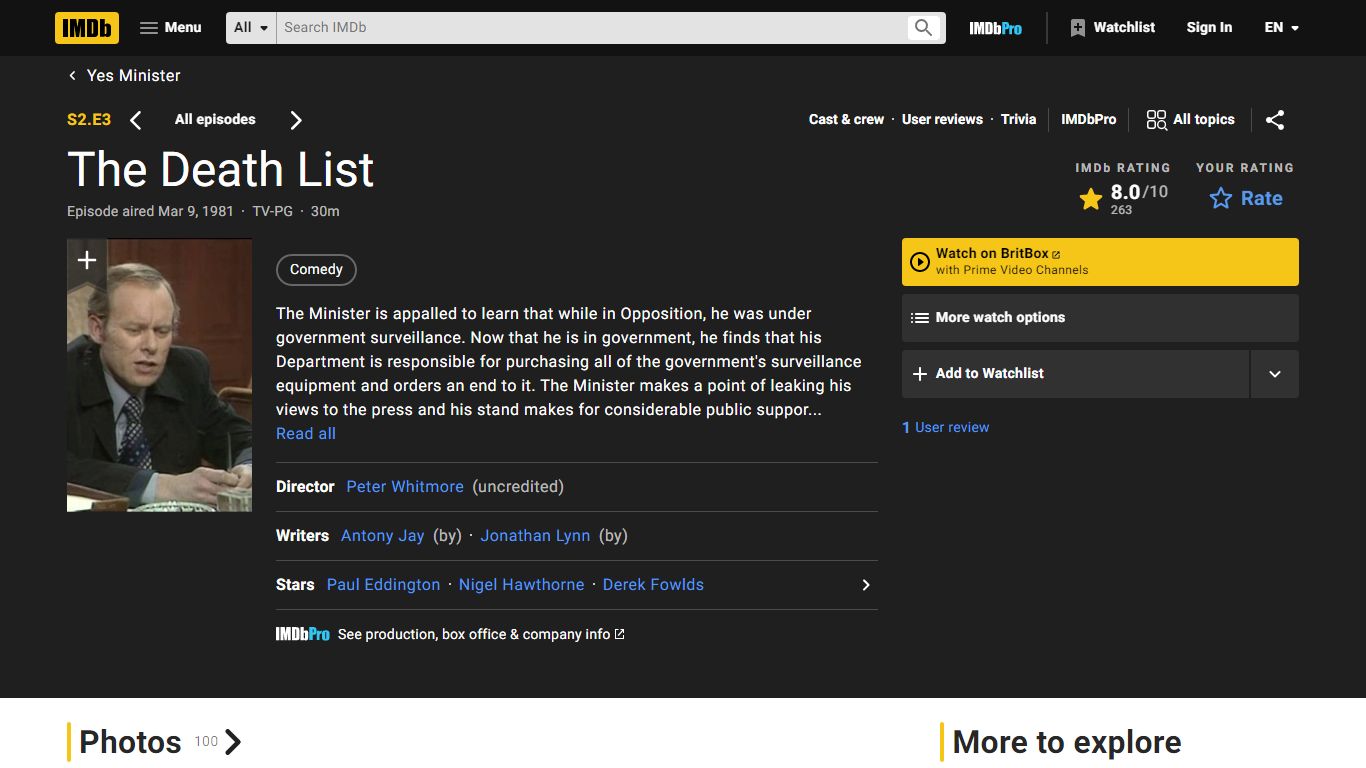Rate this episode with the blue star
This screenshot has height=768, width=1366.
click(1245, 198)
